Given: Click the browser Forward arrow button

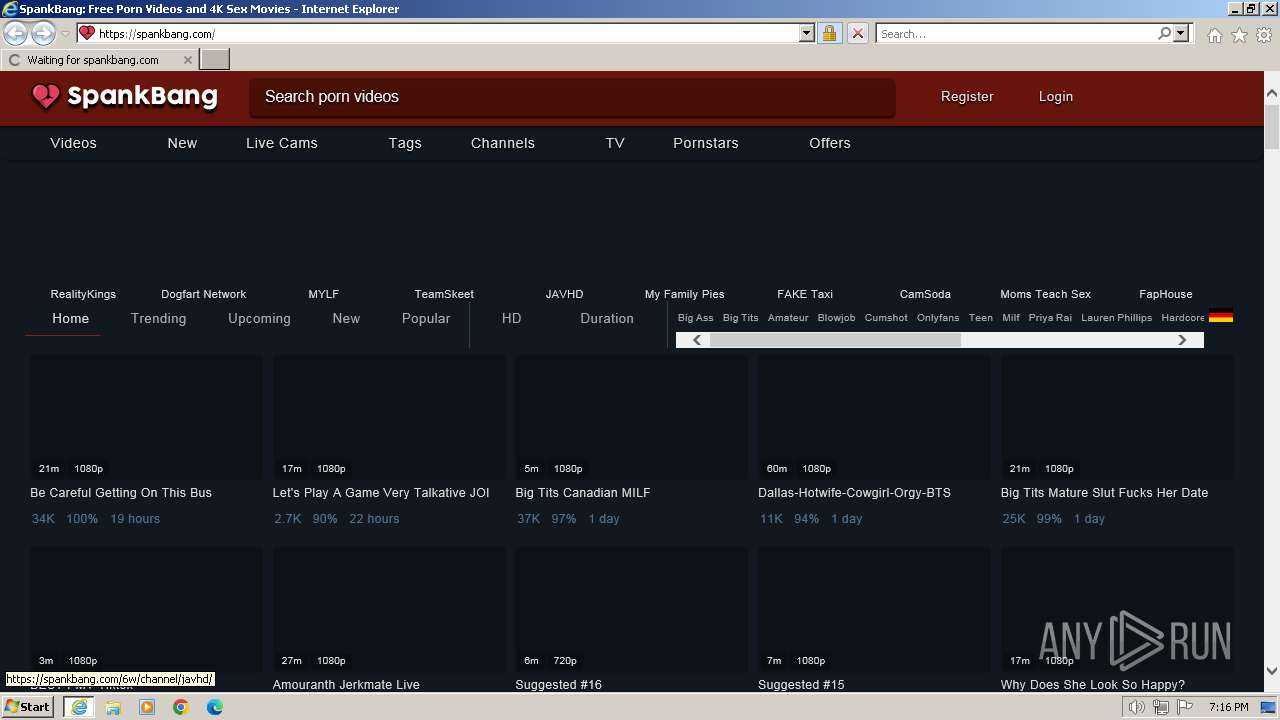Looking at the screenshot, I should coord(43,33).
